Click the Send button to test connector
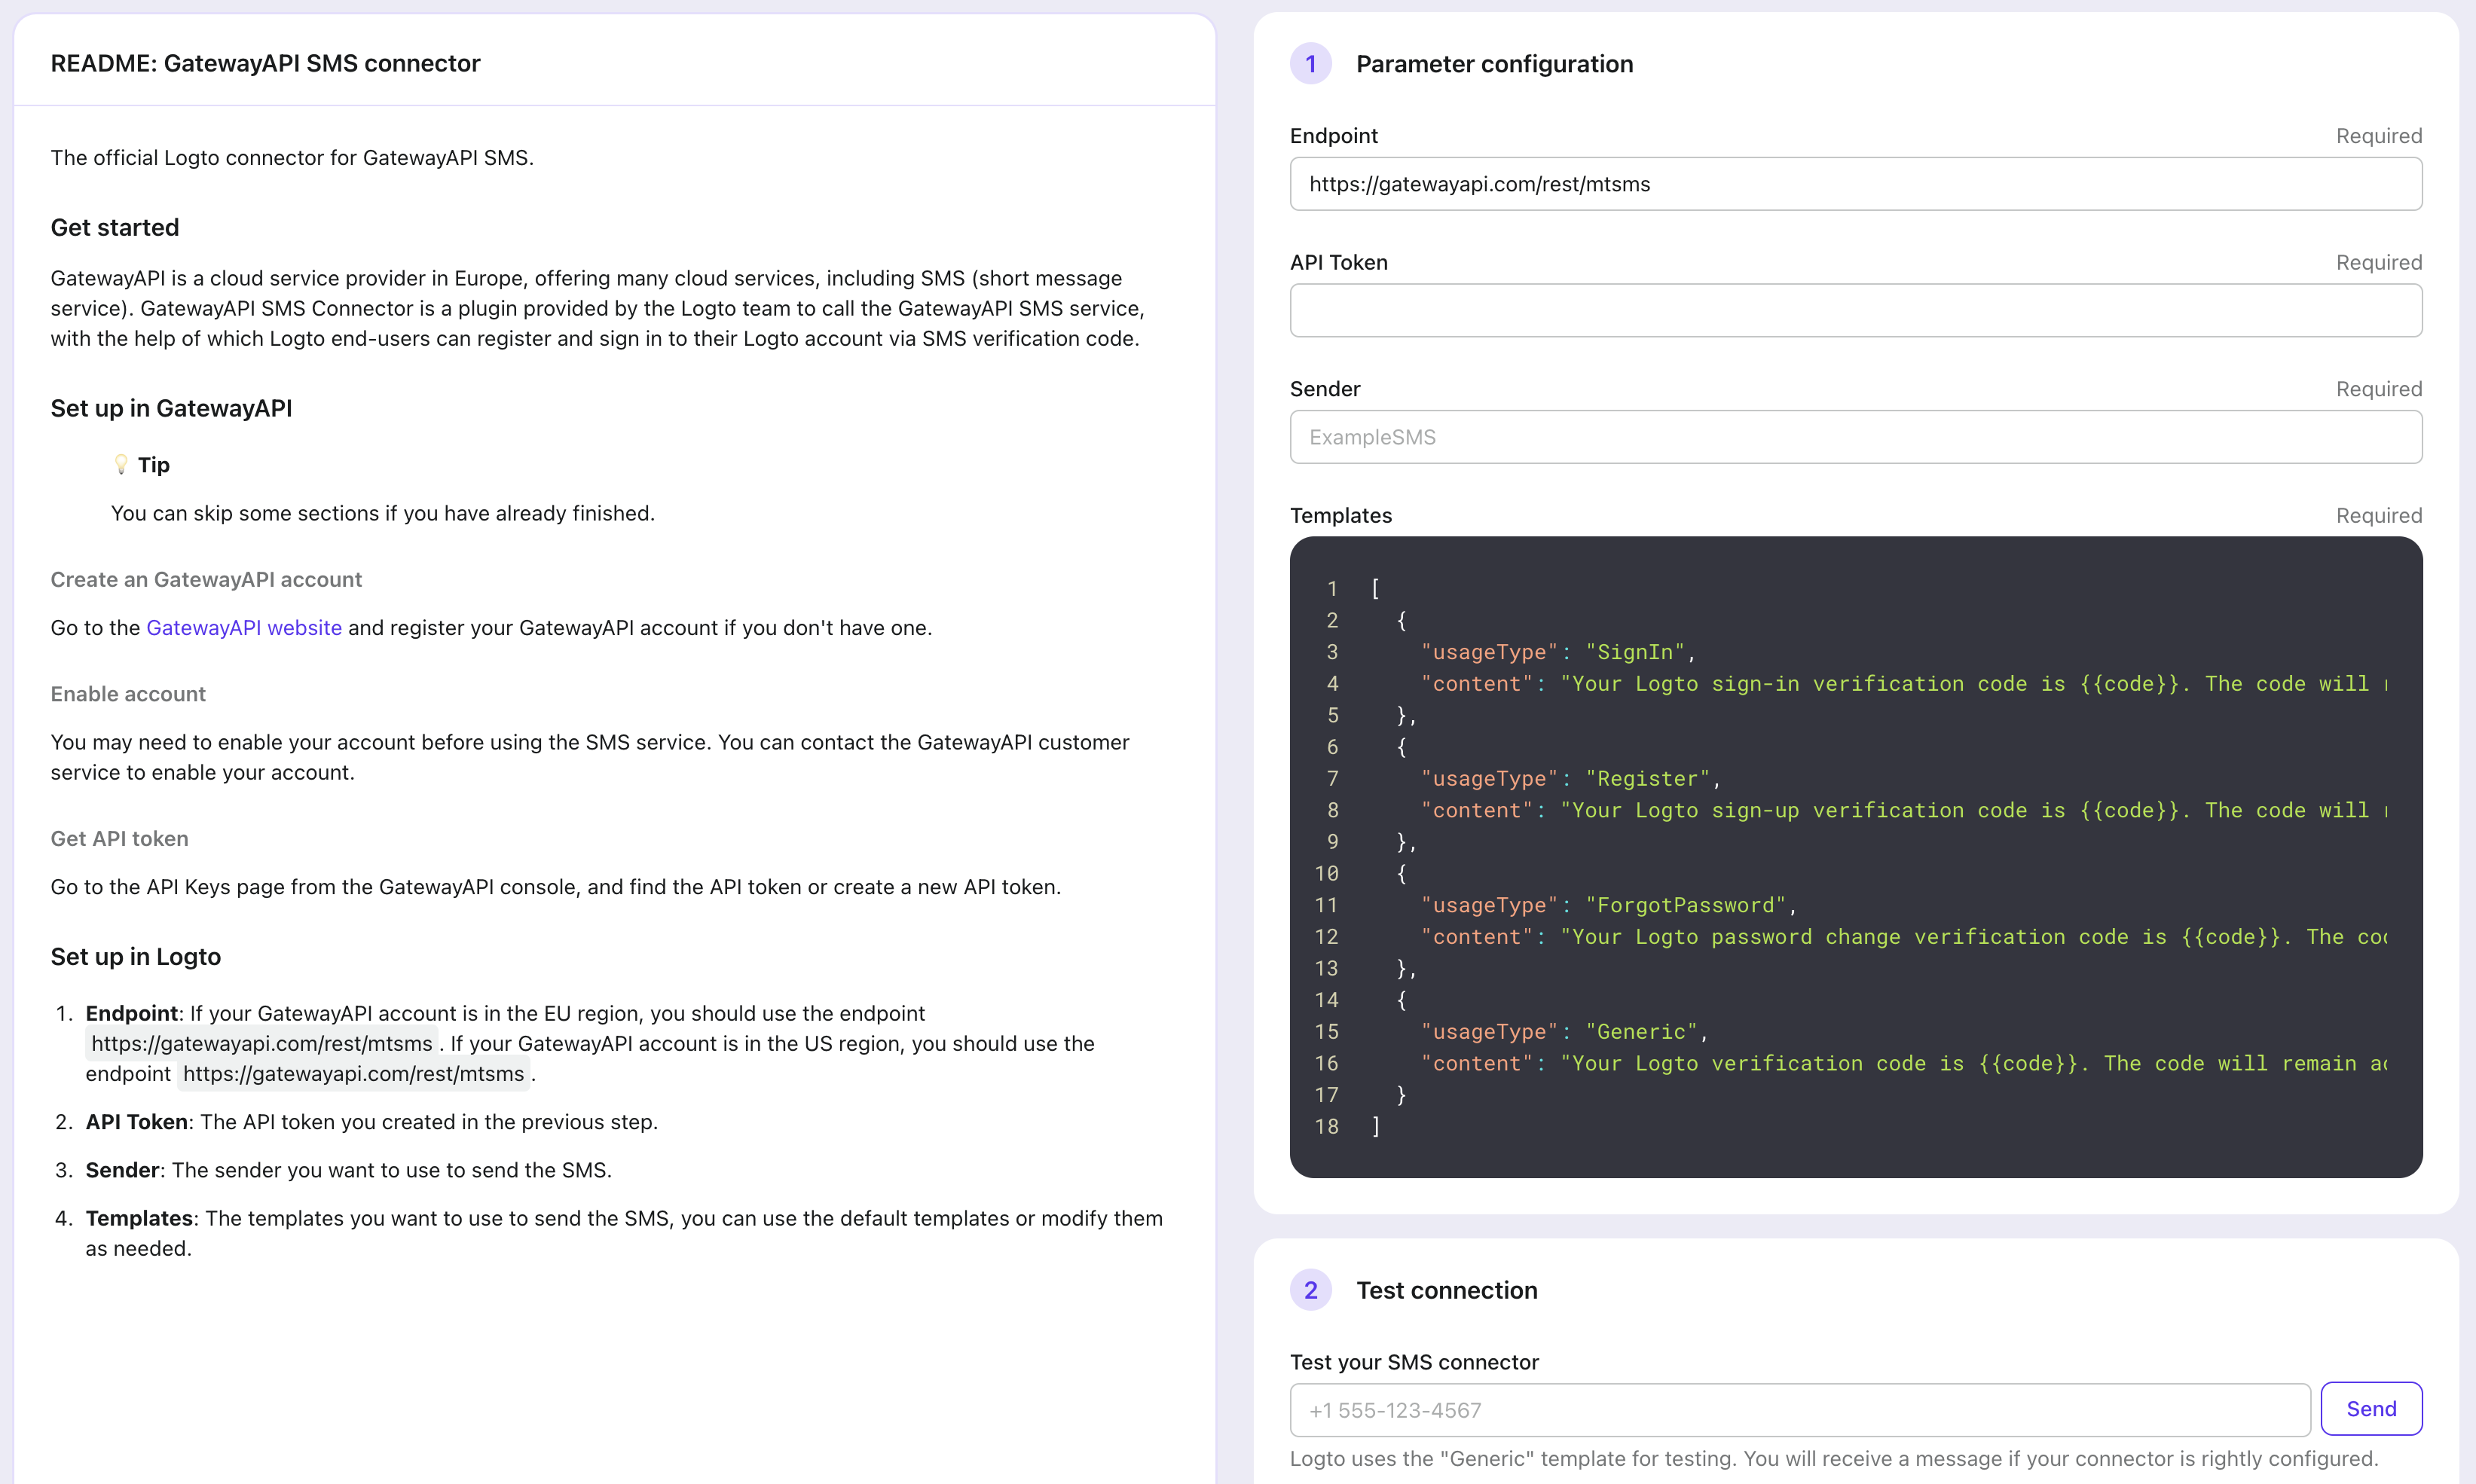This screenshot has height=1484, width=2476. coord(2370,1409)
